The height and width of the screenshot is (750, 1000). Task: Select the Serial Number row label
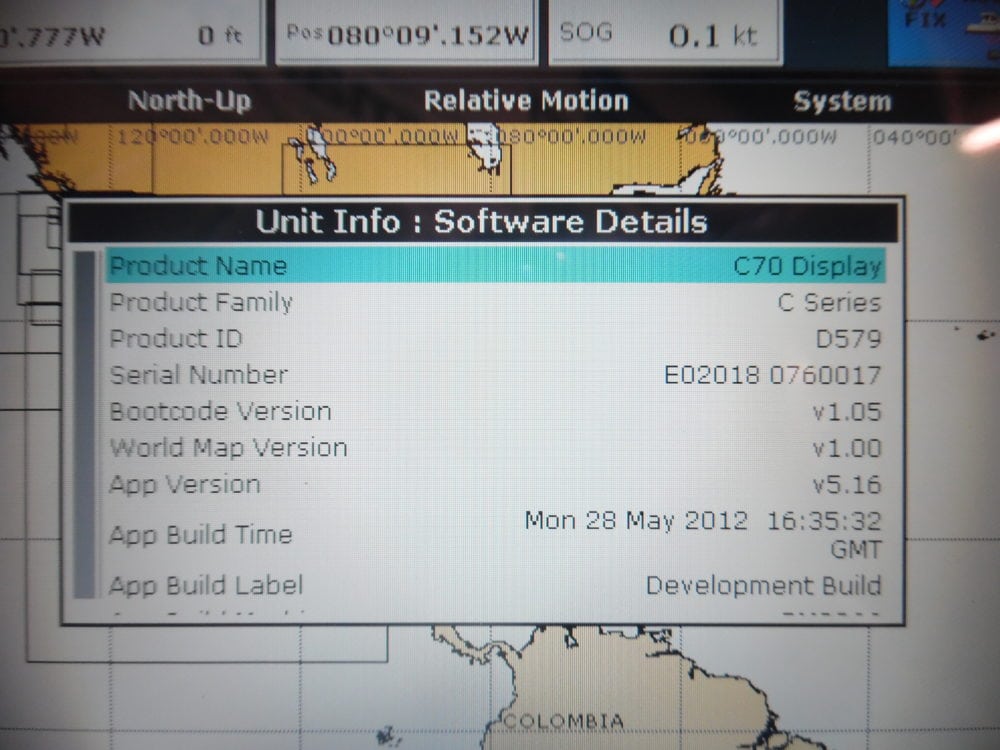tap(198, 375)
